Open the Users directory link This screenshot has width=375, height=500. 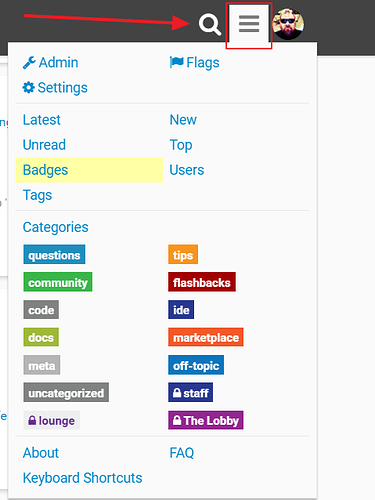(187, 170)
